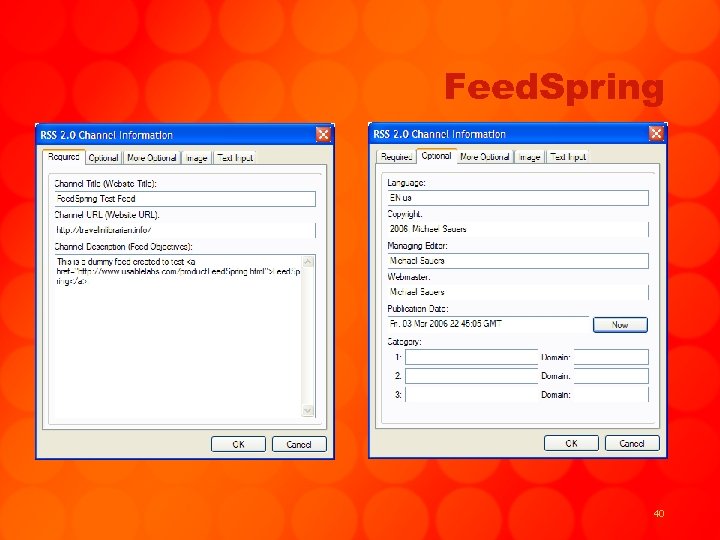
Task: Click the Category 1 input field
Action: click(x=472, y=357)
